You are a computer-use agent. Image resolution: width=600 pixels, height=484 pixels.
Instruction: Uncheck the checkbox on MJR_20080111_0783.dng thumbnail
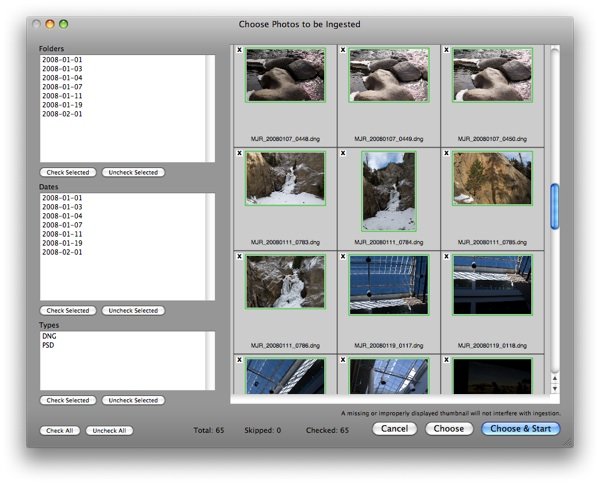coord(240,153)
